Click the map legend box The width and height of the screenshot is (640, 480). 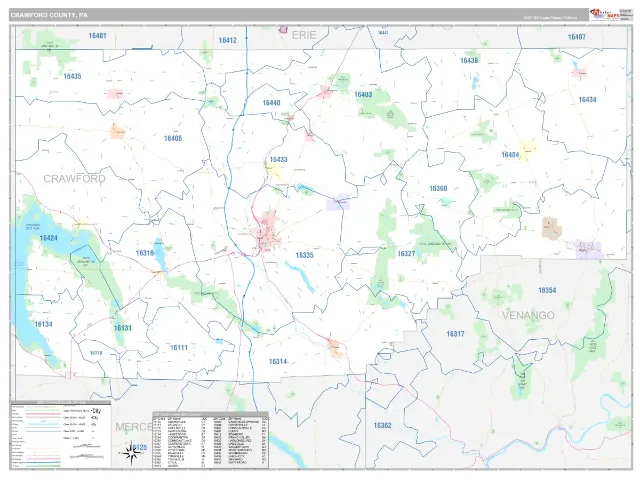coord(61,434)
